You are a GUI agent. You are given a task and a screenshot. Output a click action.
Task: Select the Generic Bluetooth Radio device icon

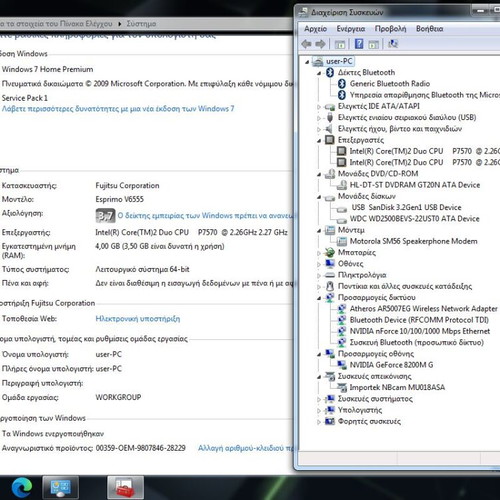[342, 84]
